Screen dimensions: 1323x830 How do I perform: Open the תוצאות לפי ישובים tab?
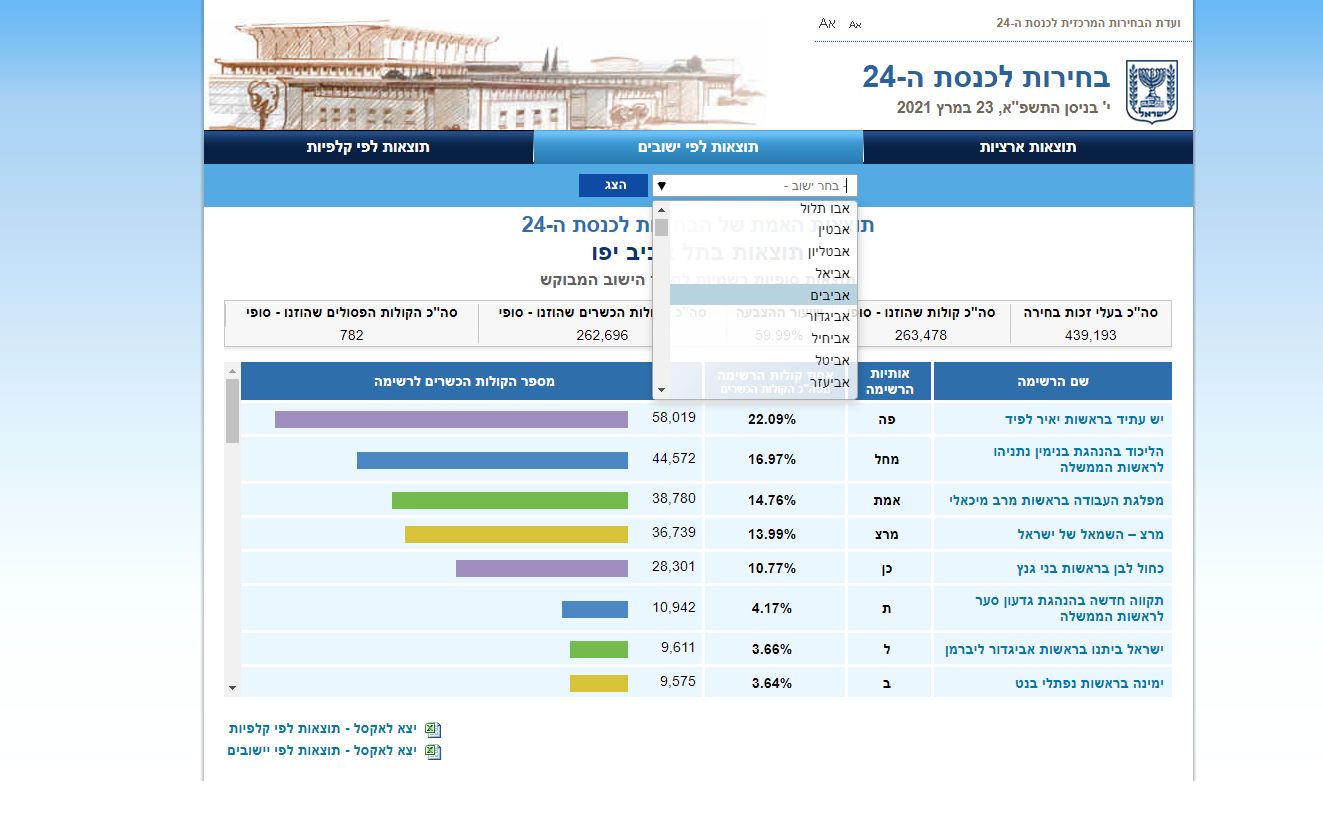coord(698,147)
